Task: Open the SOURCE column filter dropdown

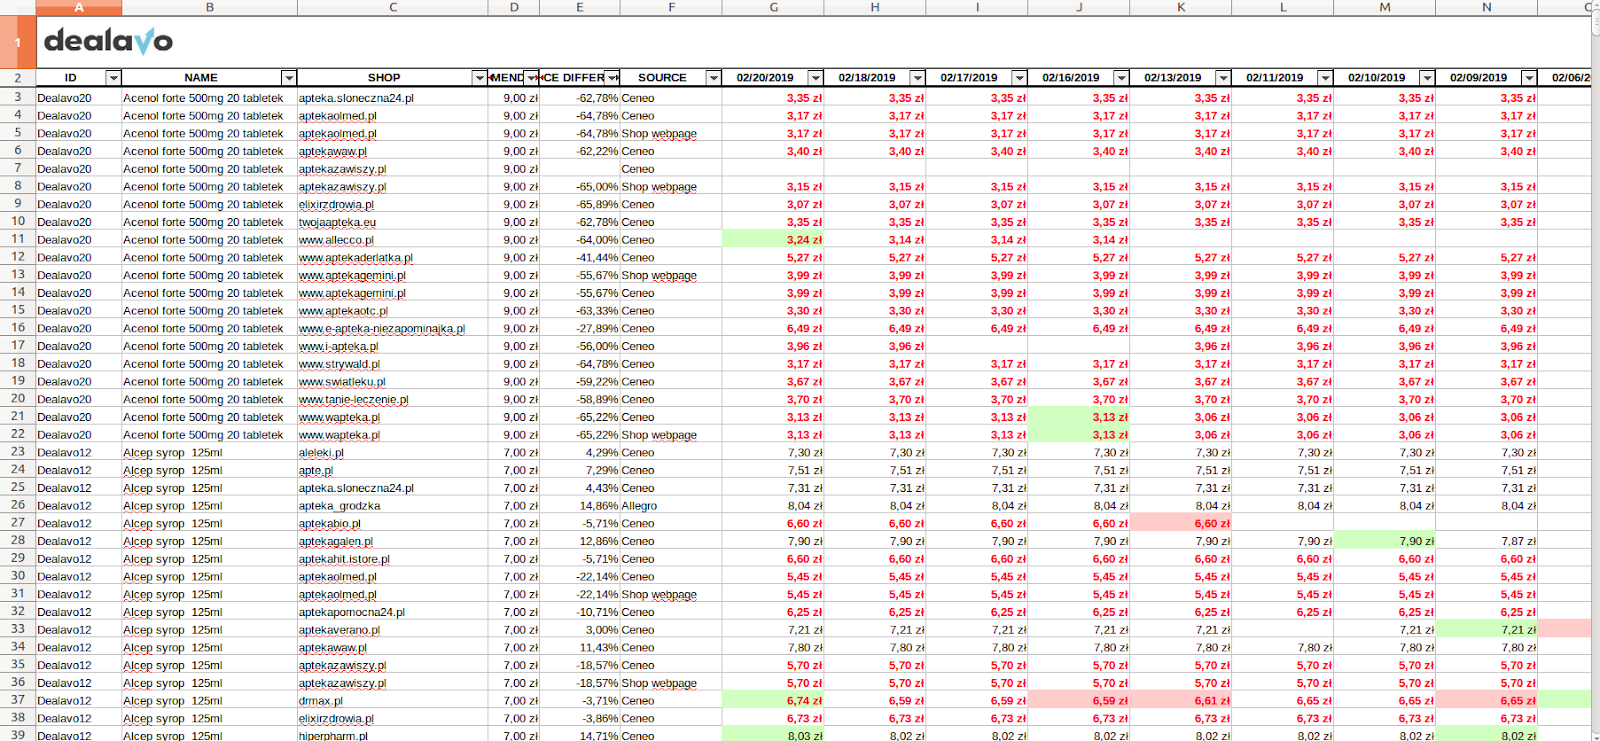Action: click(713, 78)
